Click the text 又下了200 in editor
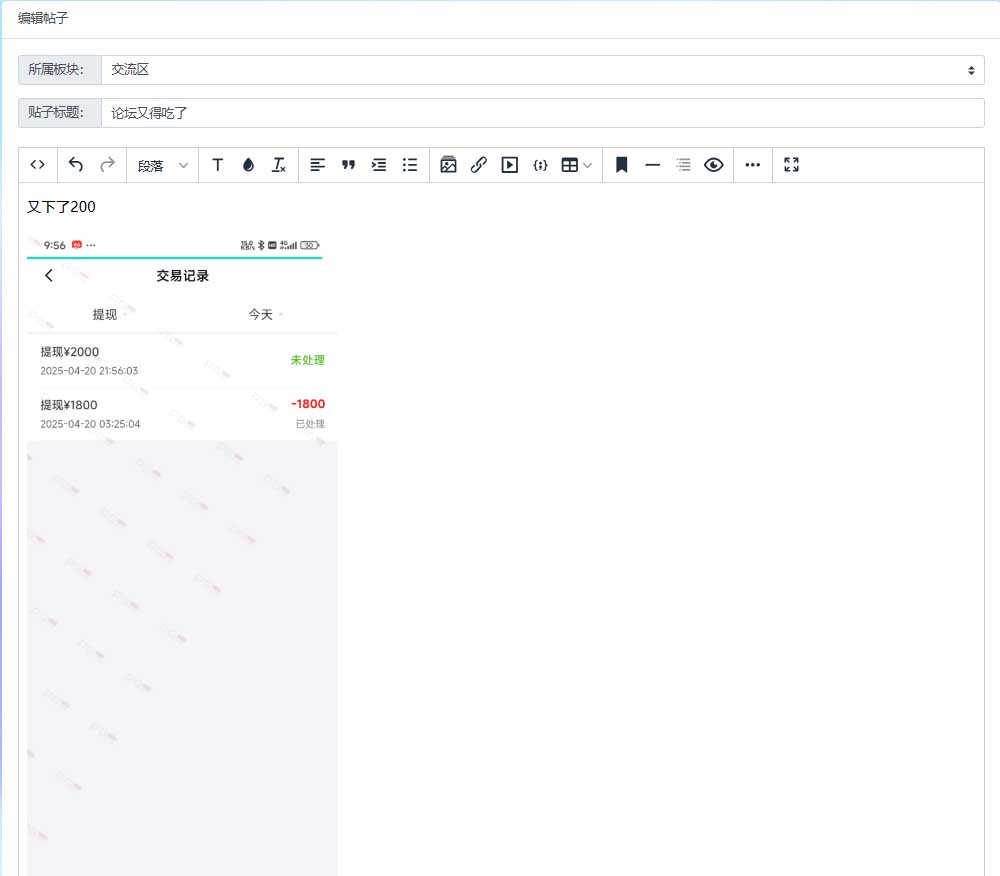Viewport: 1000px width, 876px height. coord(61,207)
